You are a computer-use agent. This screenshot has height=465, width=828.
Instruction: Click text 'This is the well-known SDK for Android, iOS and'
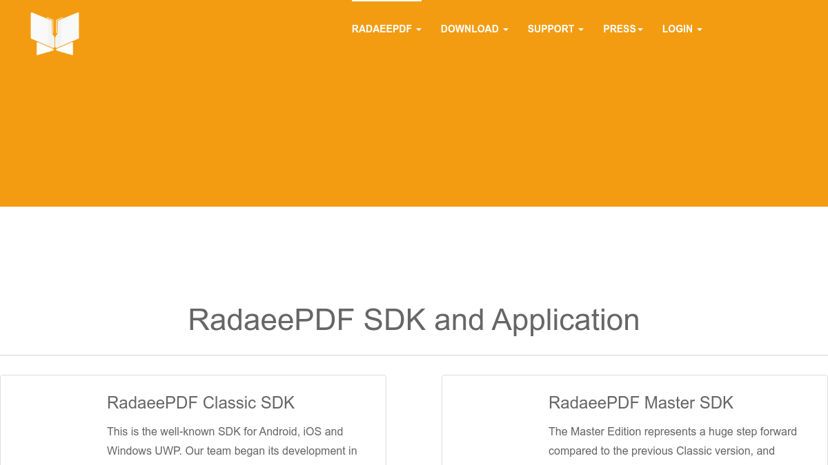coord(225,432)
